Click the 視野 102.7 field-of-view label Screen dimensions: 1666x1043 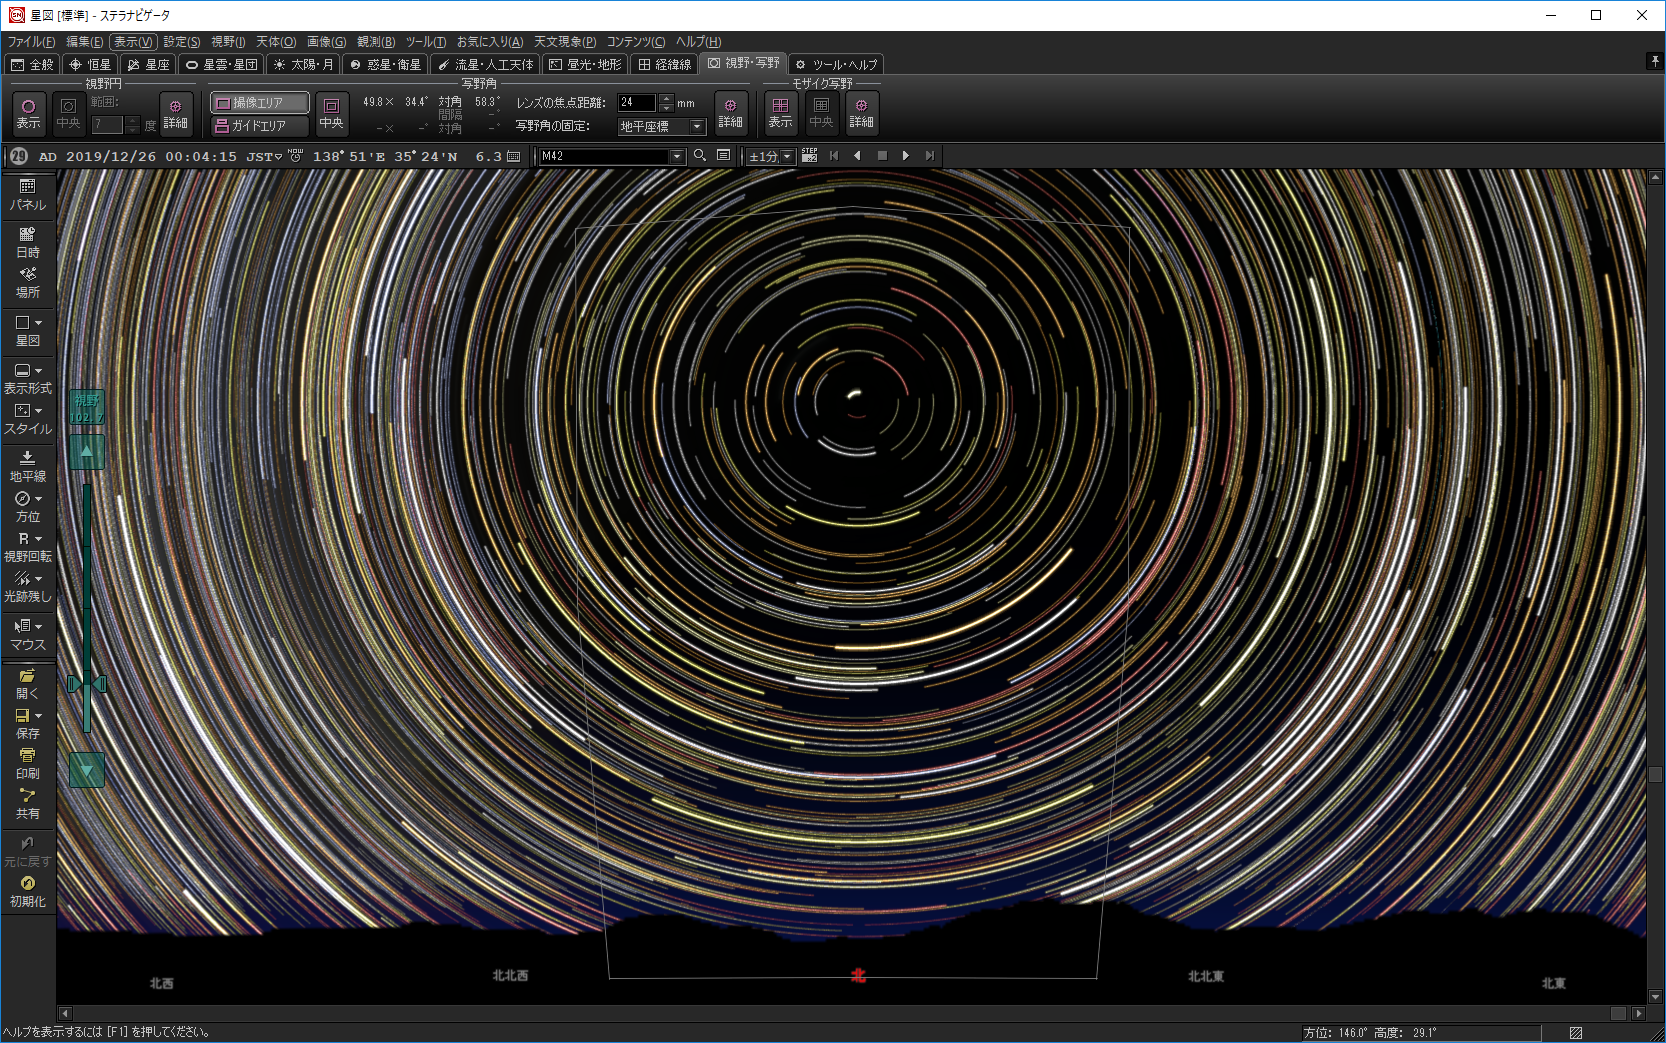click(x=87, y=408)
